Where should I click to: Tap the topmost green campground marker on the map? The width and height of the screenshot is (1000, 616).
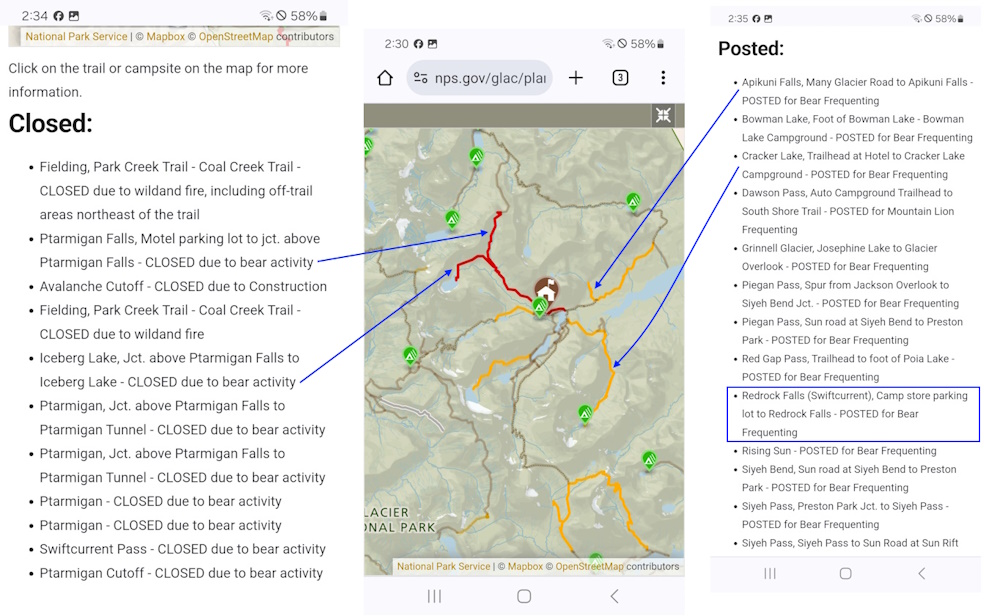click(476, 156)
